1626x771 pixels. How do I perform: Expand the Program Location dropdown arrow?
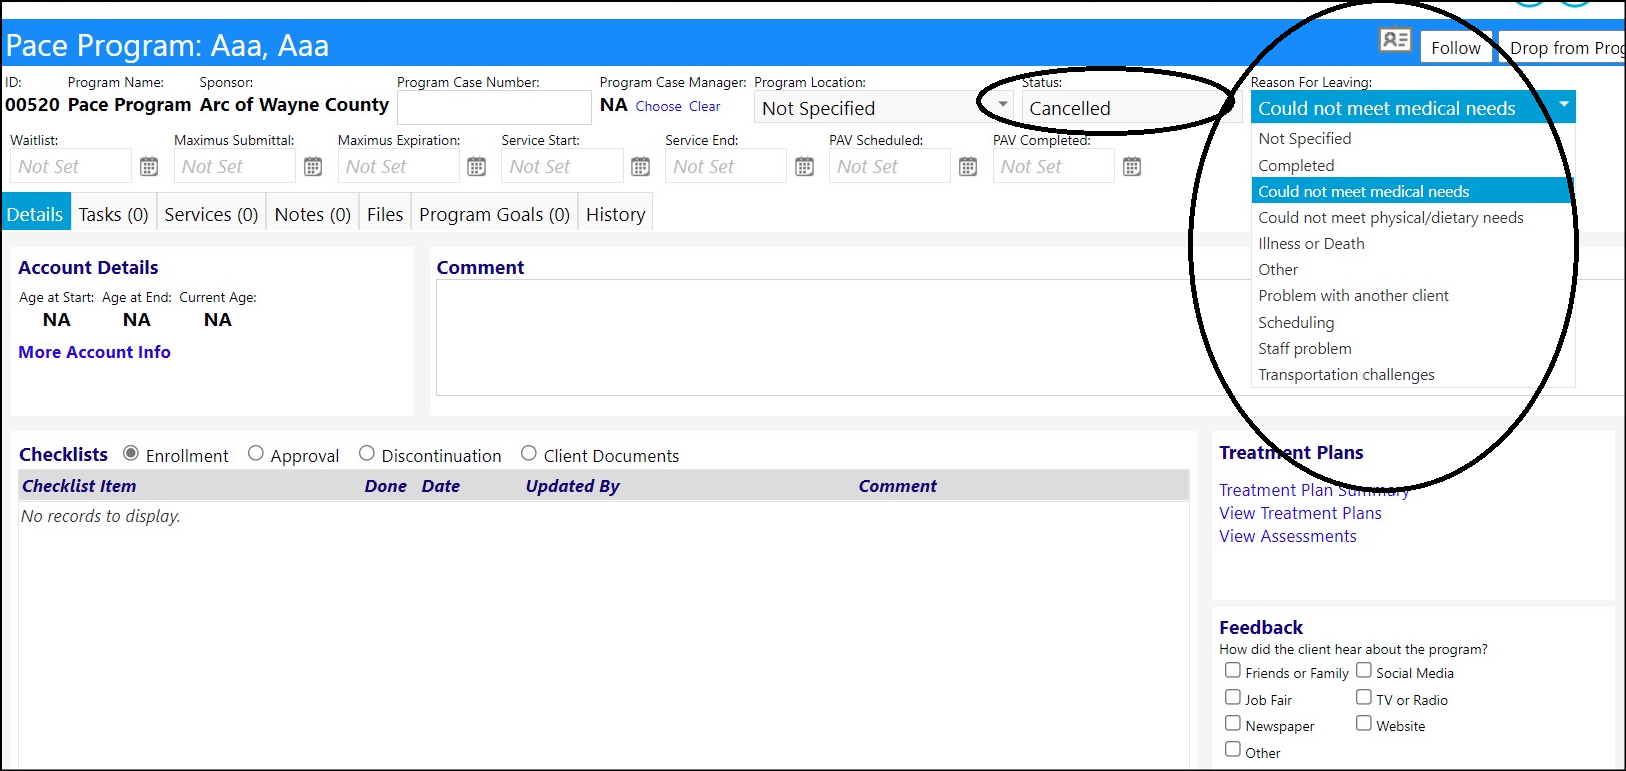pyautogui.click(x=1002, y=105)
